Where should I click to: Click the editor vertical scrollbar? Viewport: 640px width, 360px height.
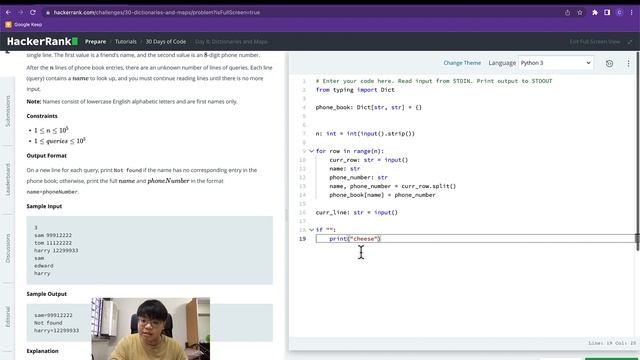click(x=637, y=151)
